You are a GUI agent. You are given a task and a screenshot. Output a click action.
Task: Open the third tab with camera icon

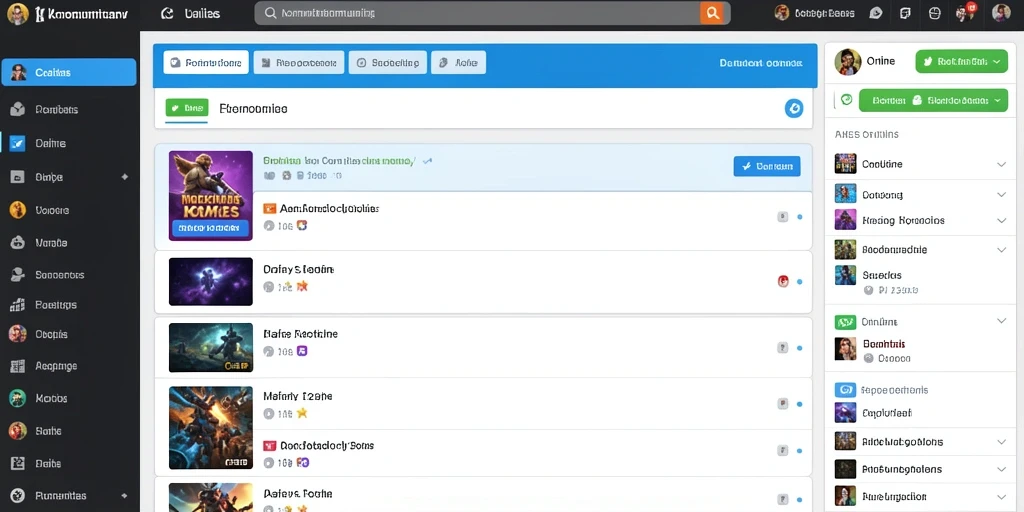click(x=388, y=62)
